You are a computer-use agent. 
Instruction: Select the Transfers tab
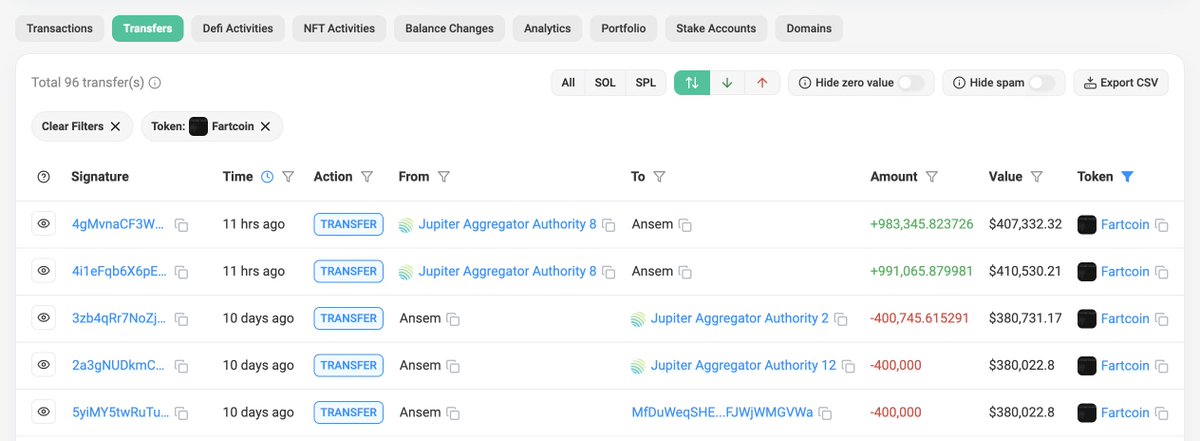pyautogui.click(x=147, y=28)
